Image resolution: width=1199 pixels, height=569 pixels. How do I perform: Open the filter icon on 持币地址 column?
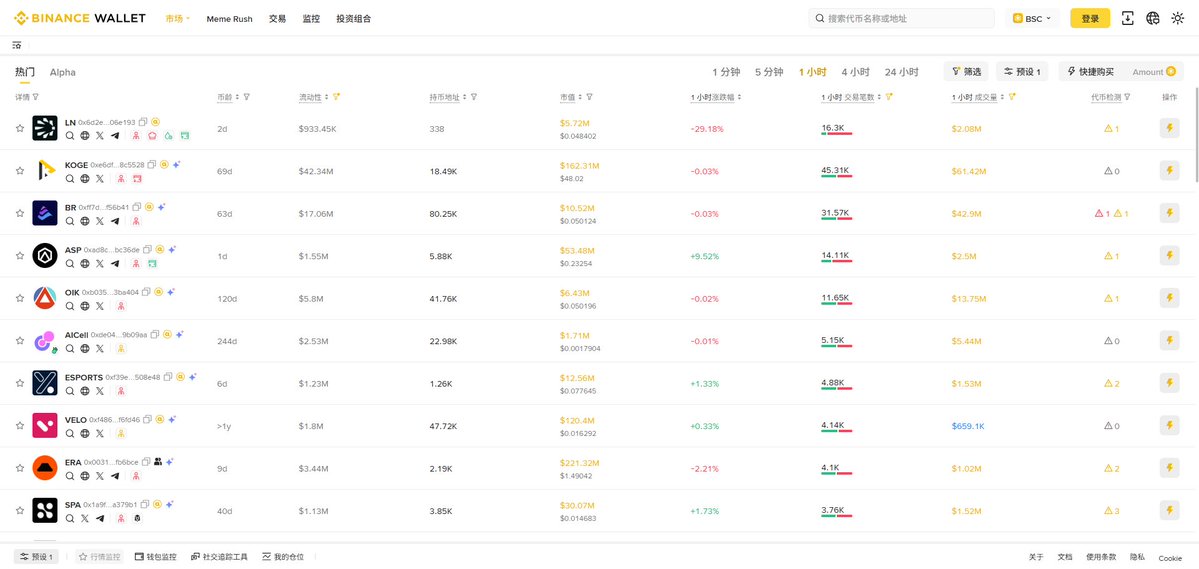pos(474,97)
